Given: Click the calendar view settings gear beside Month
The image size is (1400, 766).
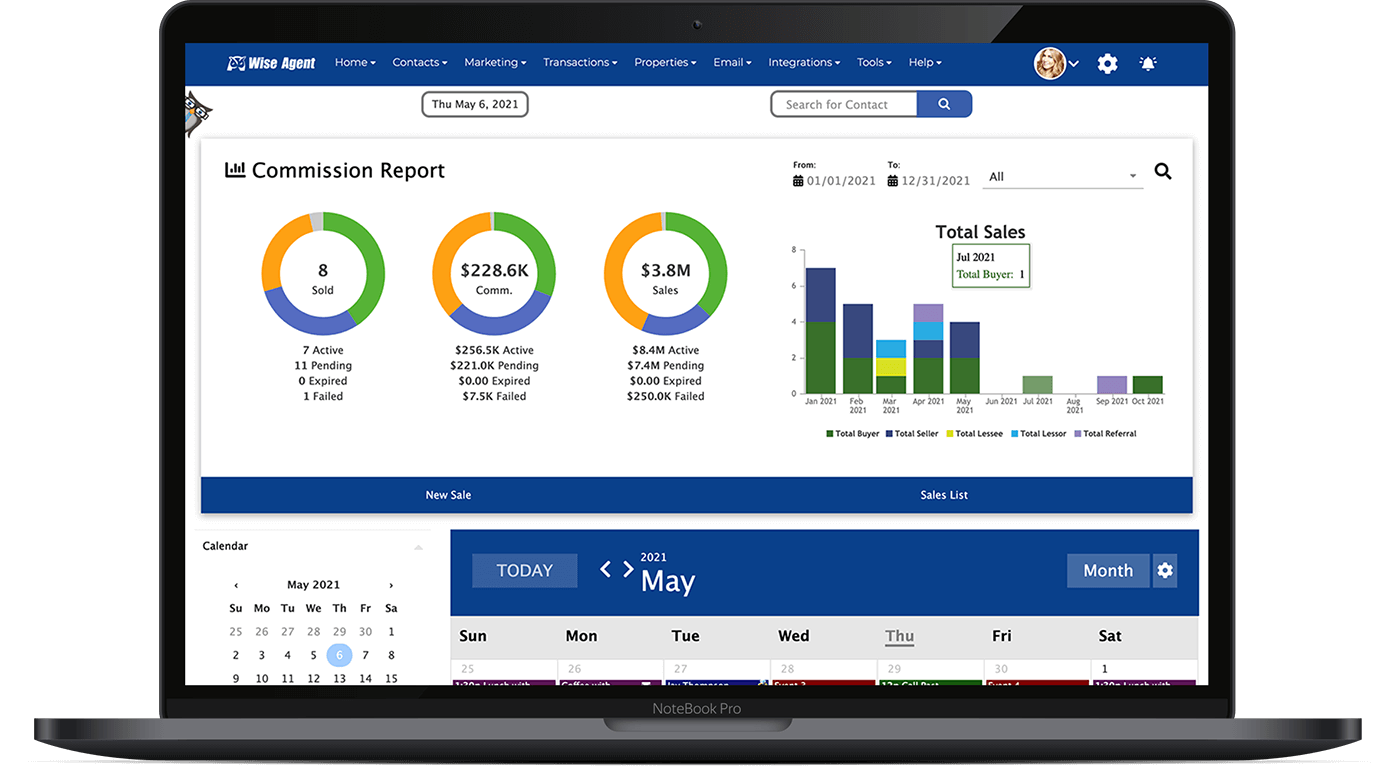Looking at the screenshot, I should (x=1164, y=571).
